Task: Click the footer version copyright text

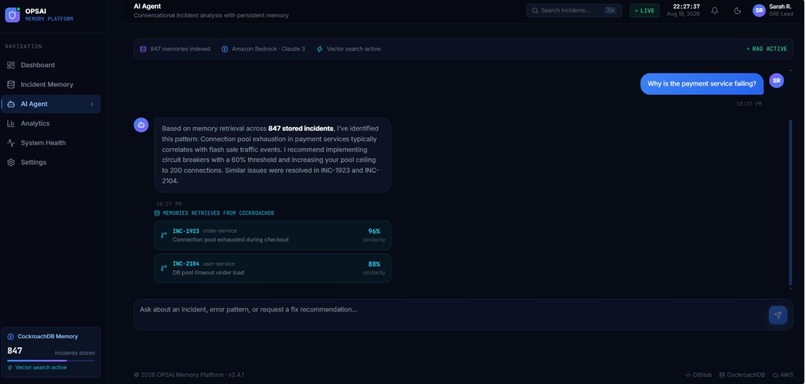Action: coord(189,375)
